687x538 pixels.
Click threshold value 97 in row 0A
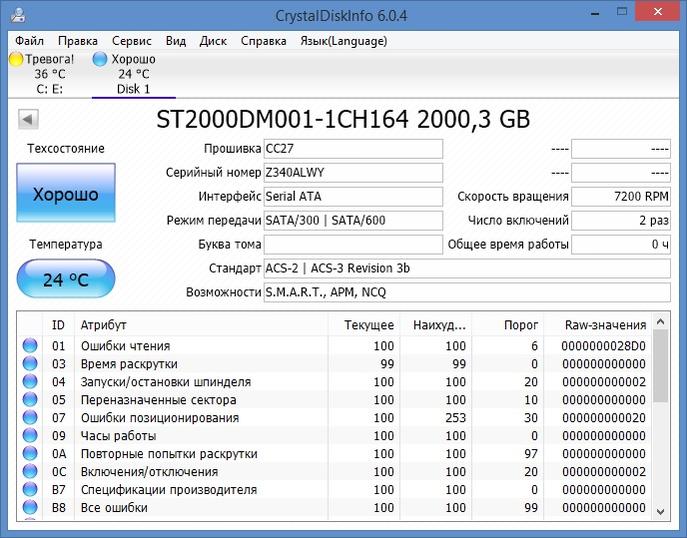pos(531,454)
